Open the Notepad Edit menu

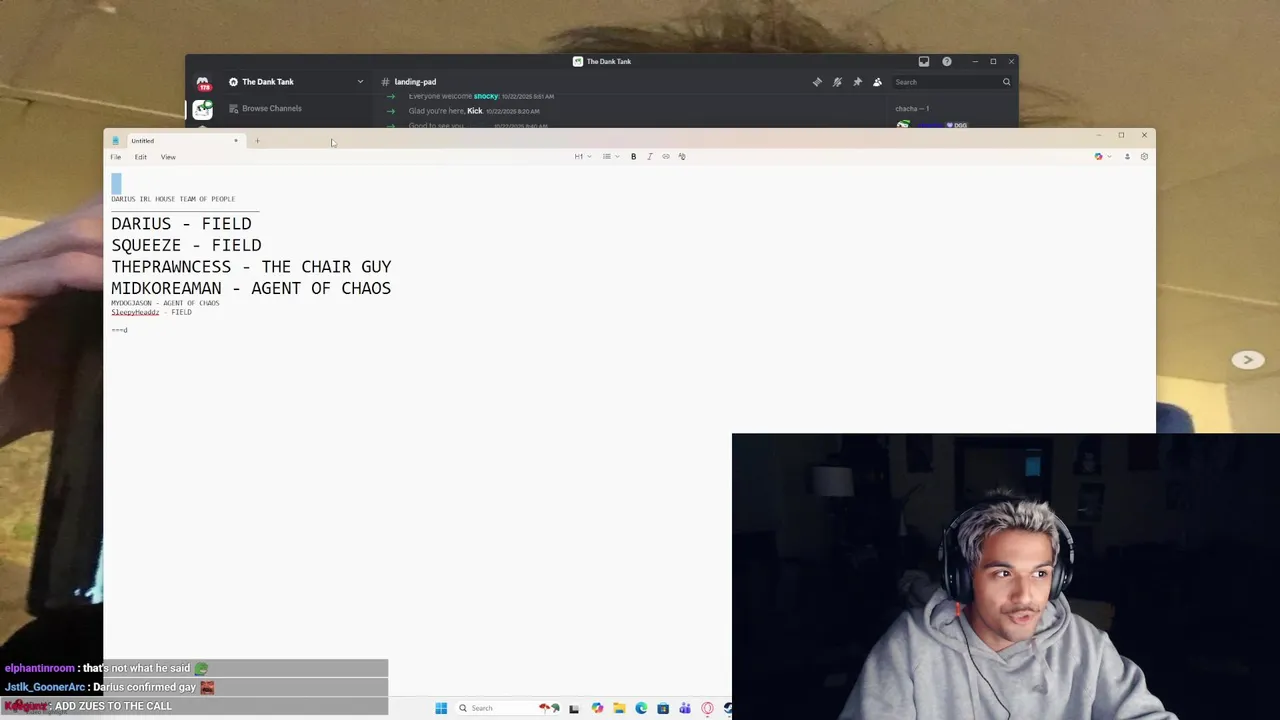tap(141, 157)
